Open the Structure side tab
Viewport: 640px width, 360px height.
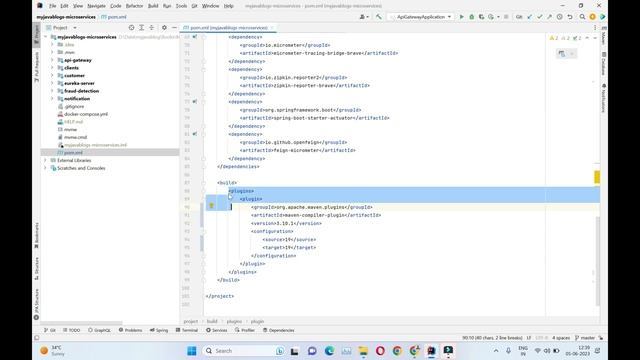click(36, 268)
